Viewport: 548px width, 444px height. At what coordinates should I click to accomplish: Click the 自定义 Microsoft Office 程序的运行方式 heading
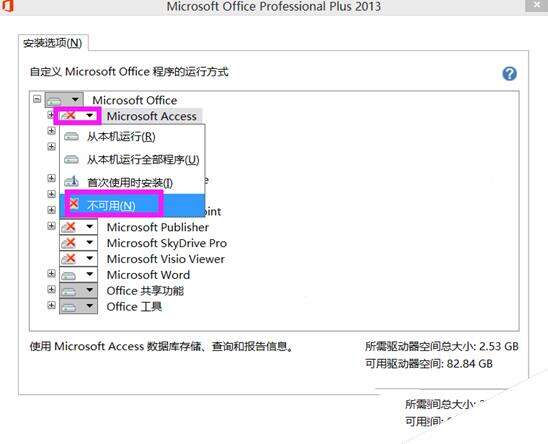(129, 72)
